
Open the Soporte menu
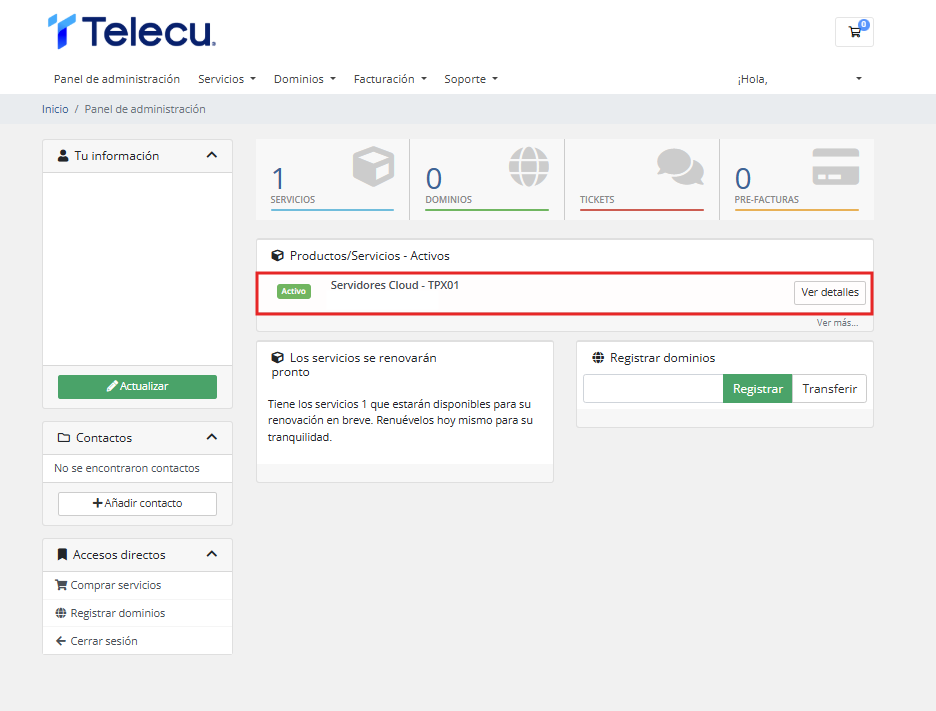click(x=470, y=79)
